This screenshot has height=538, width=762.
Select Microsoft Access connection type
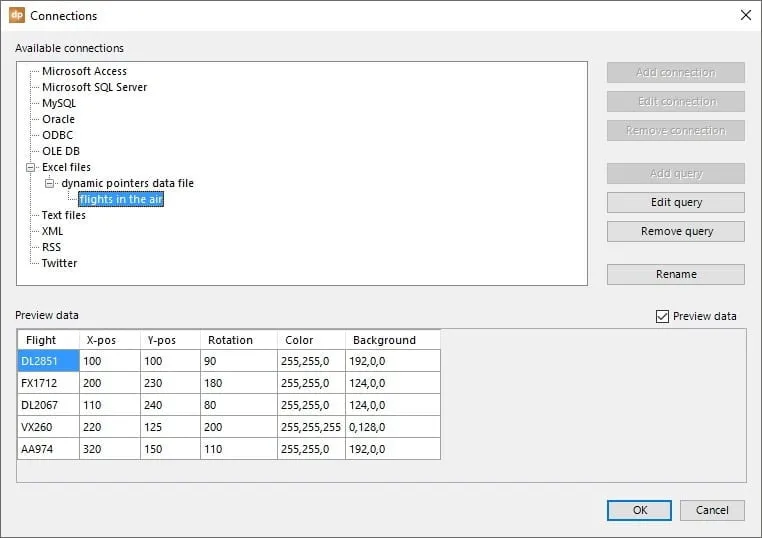click(84, 71)
